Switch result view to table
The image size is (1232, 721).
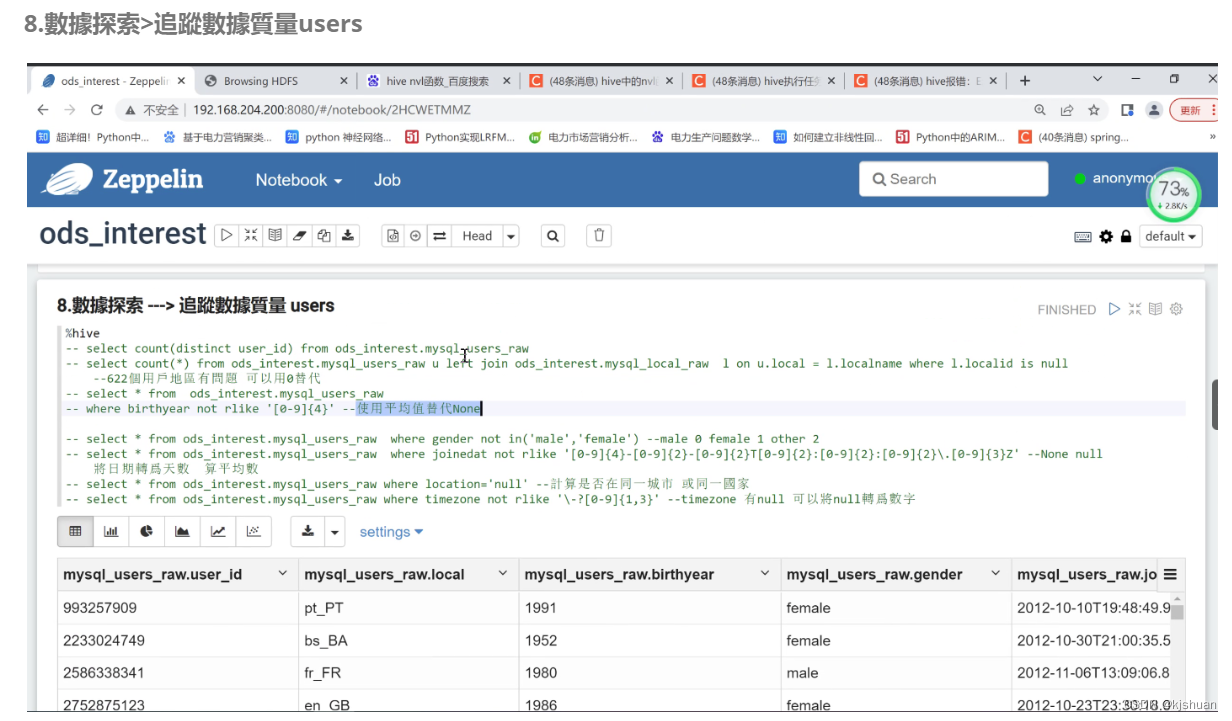tap(76, 532)
